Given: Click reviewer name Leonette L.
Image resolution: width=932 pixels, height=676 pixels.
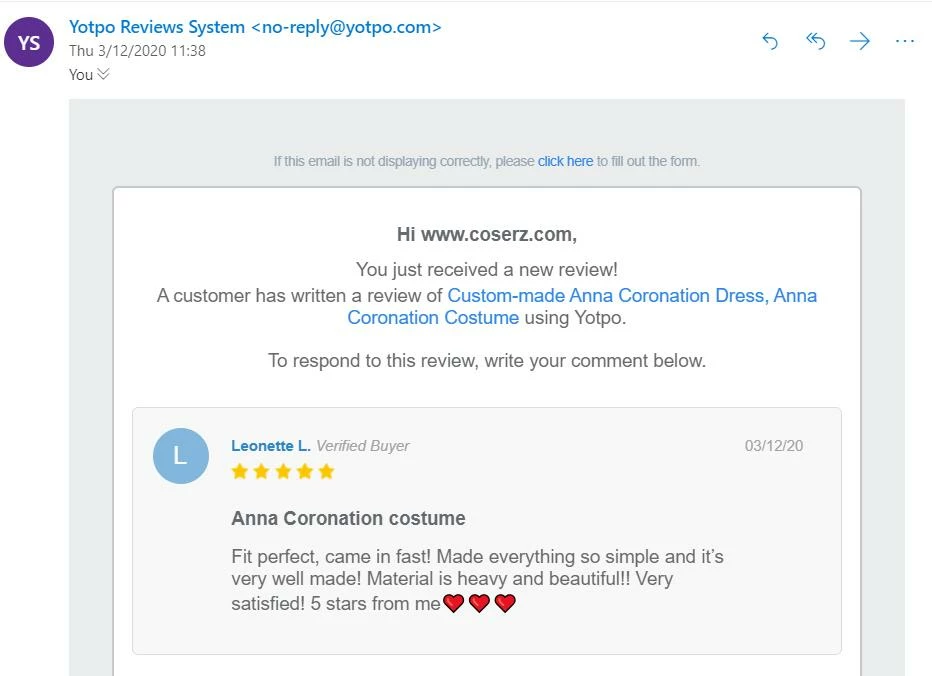Looking at the screenshot, I should 271,446.
